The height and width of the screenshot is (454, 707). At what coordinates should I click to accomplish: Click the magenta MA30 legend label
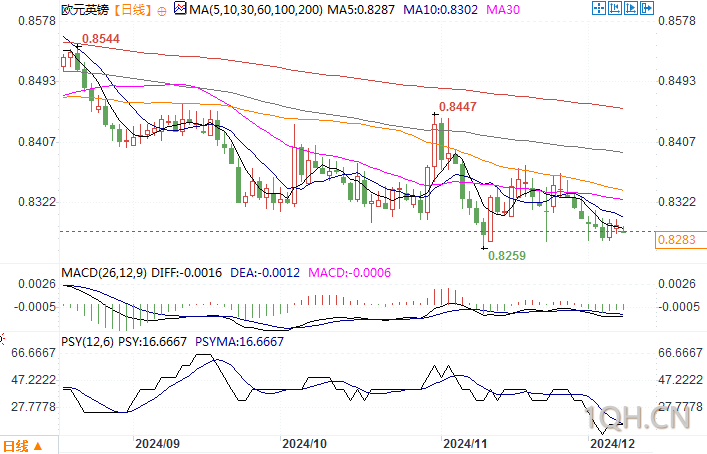503,9
